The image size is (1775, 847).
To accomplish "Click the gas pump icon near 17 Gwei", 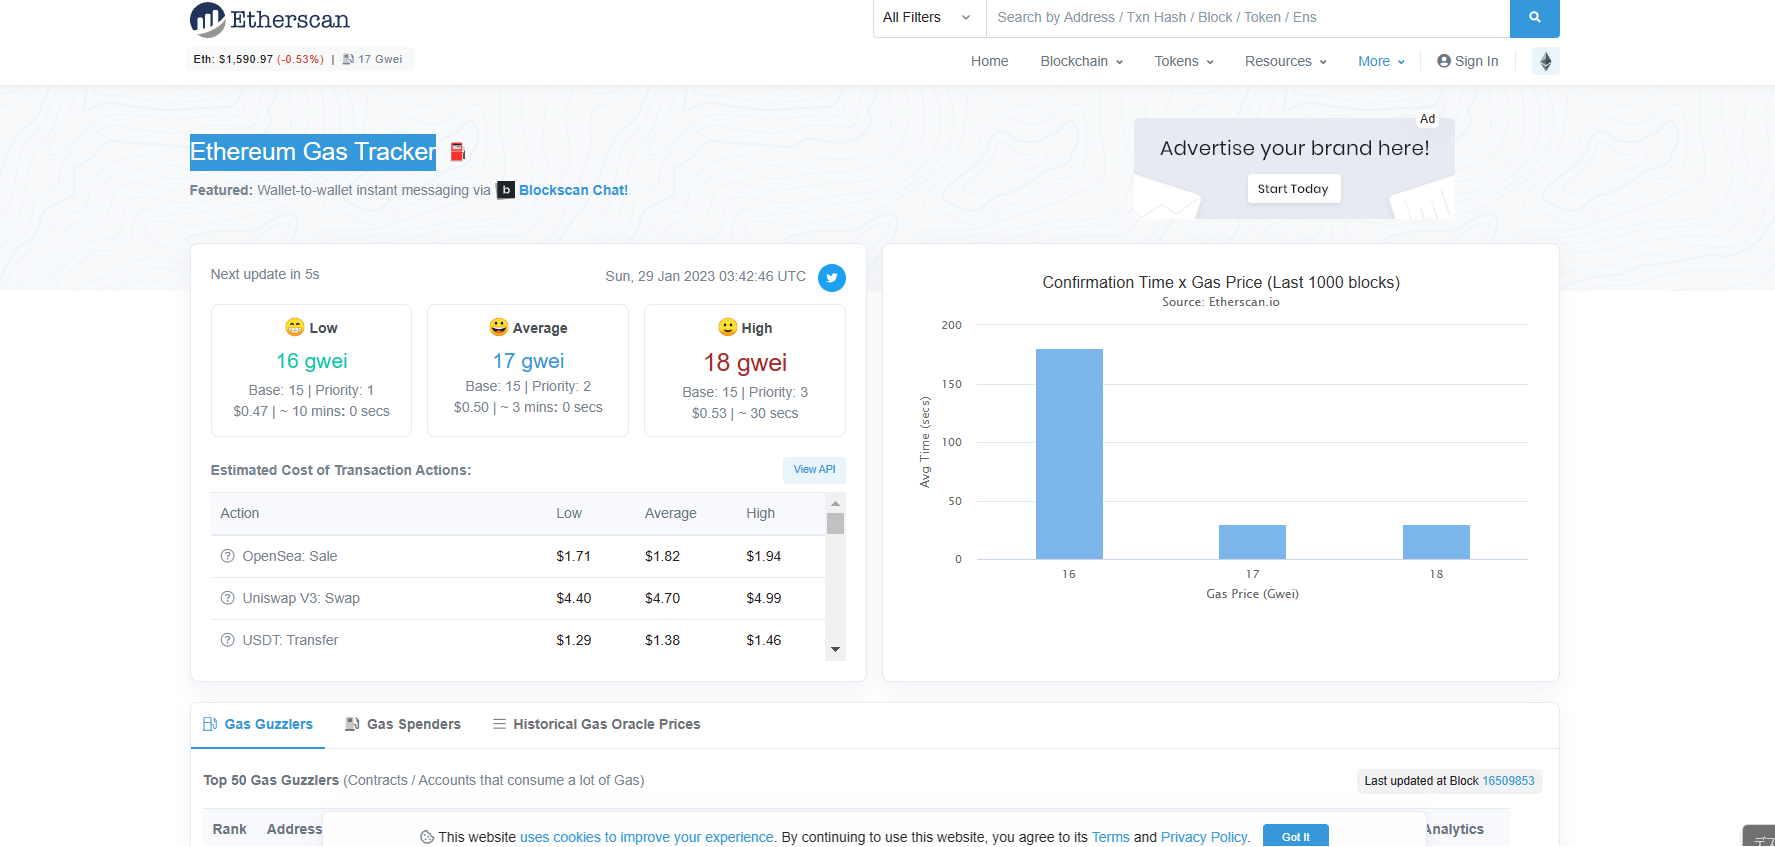I will click(x=348, y=59).
